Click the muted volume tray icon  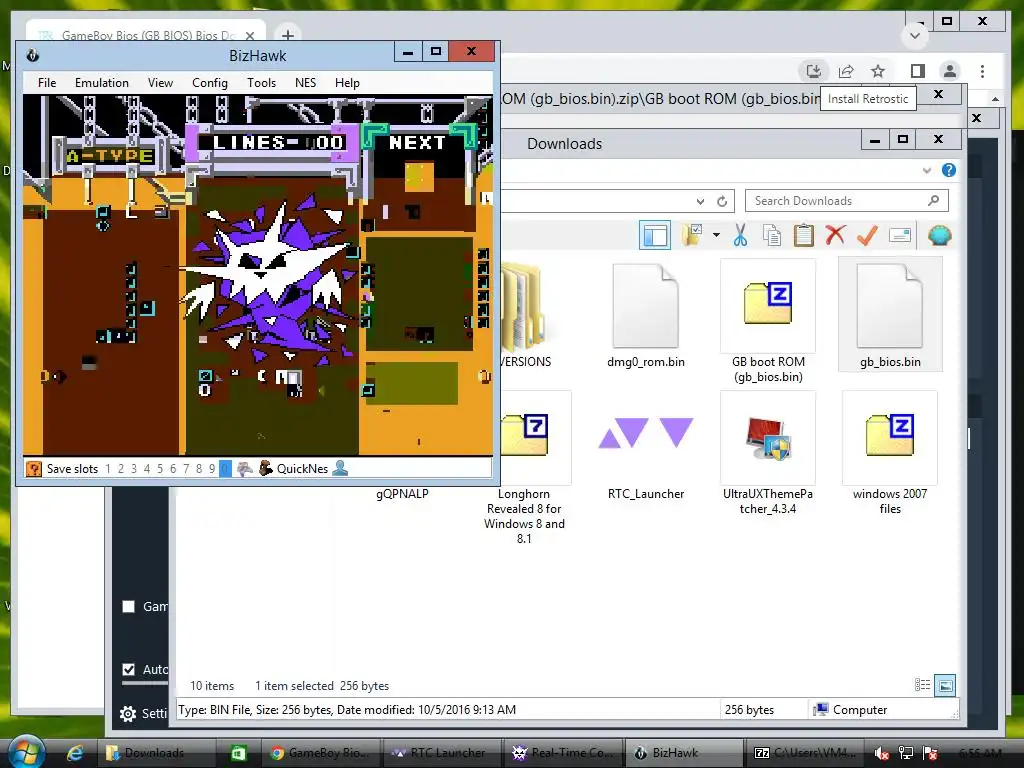882,754
